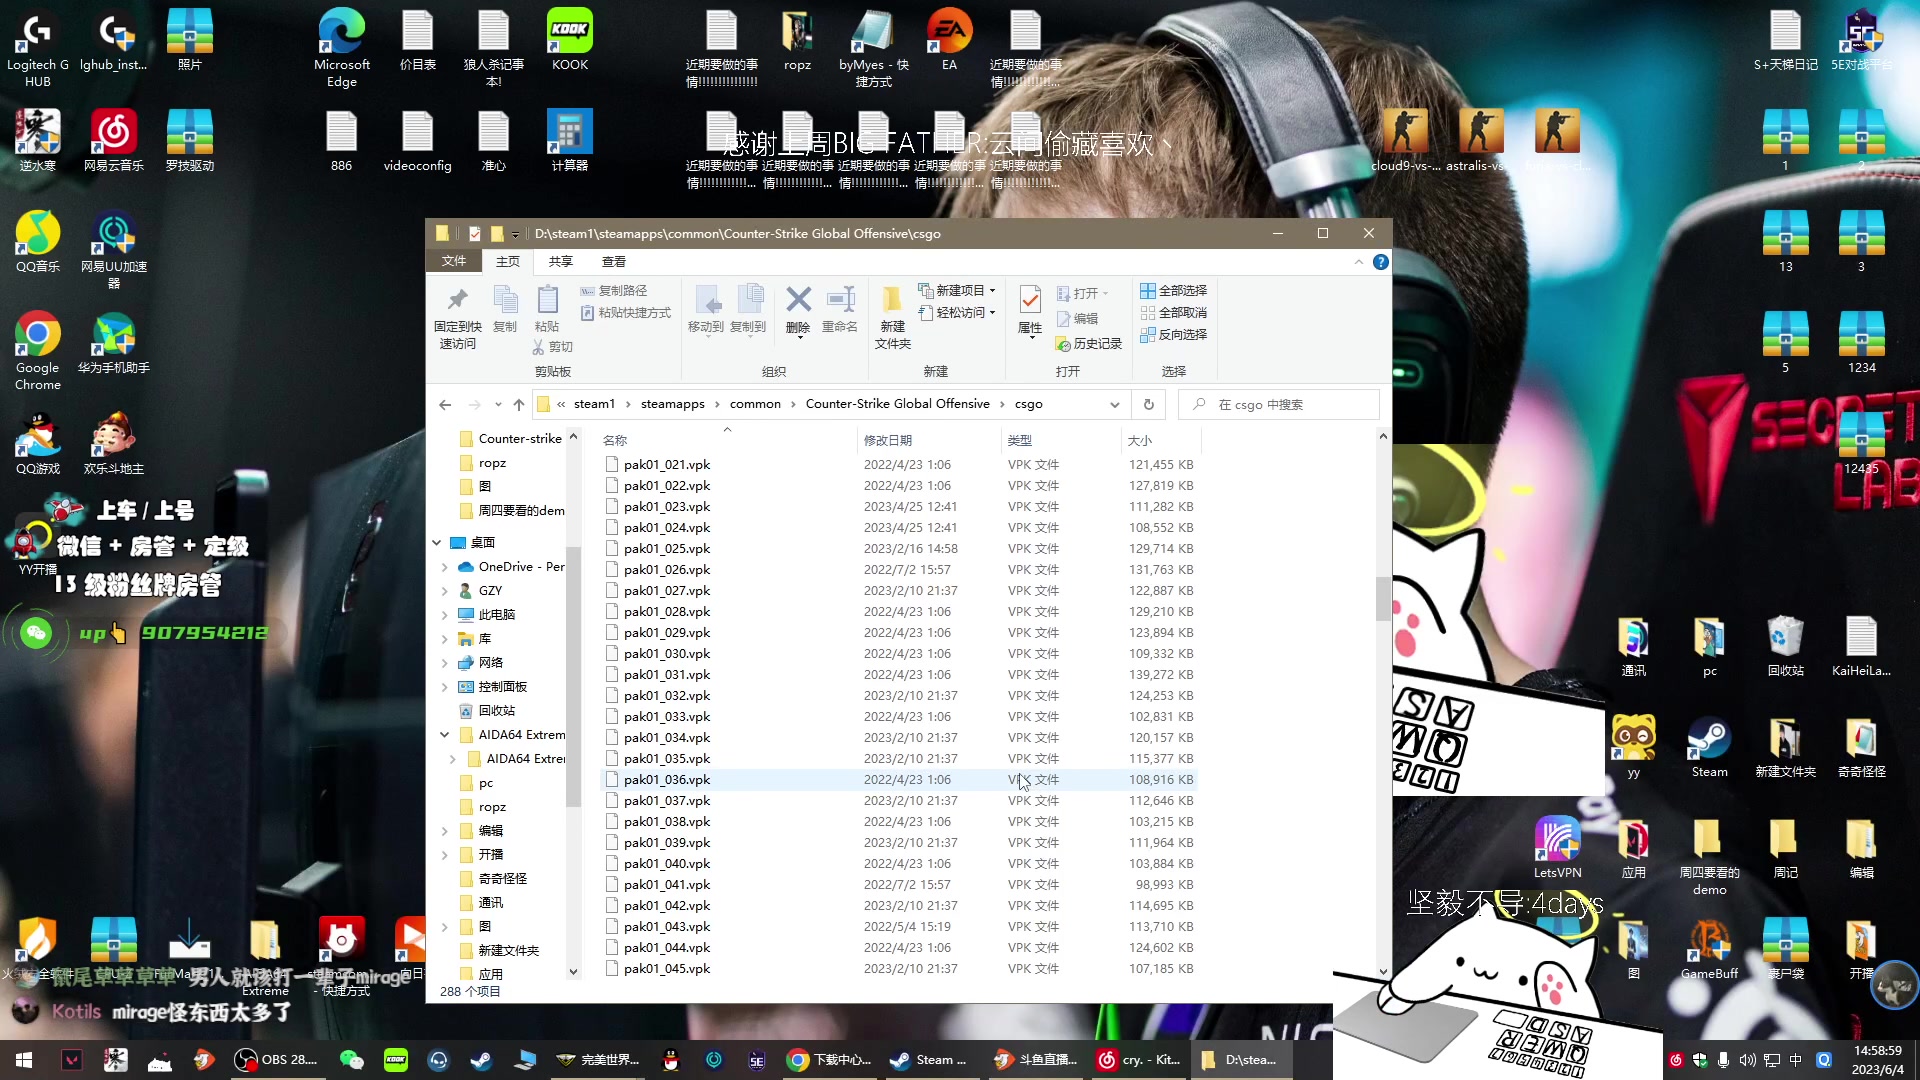Open the address bar history dropdown
This screenshot has height=1080, width=1920.
point(1114,405)
